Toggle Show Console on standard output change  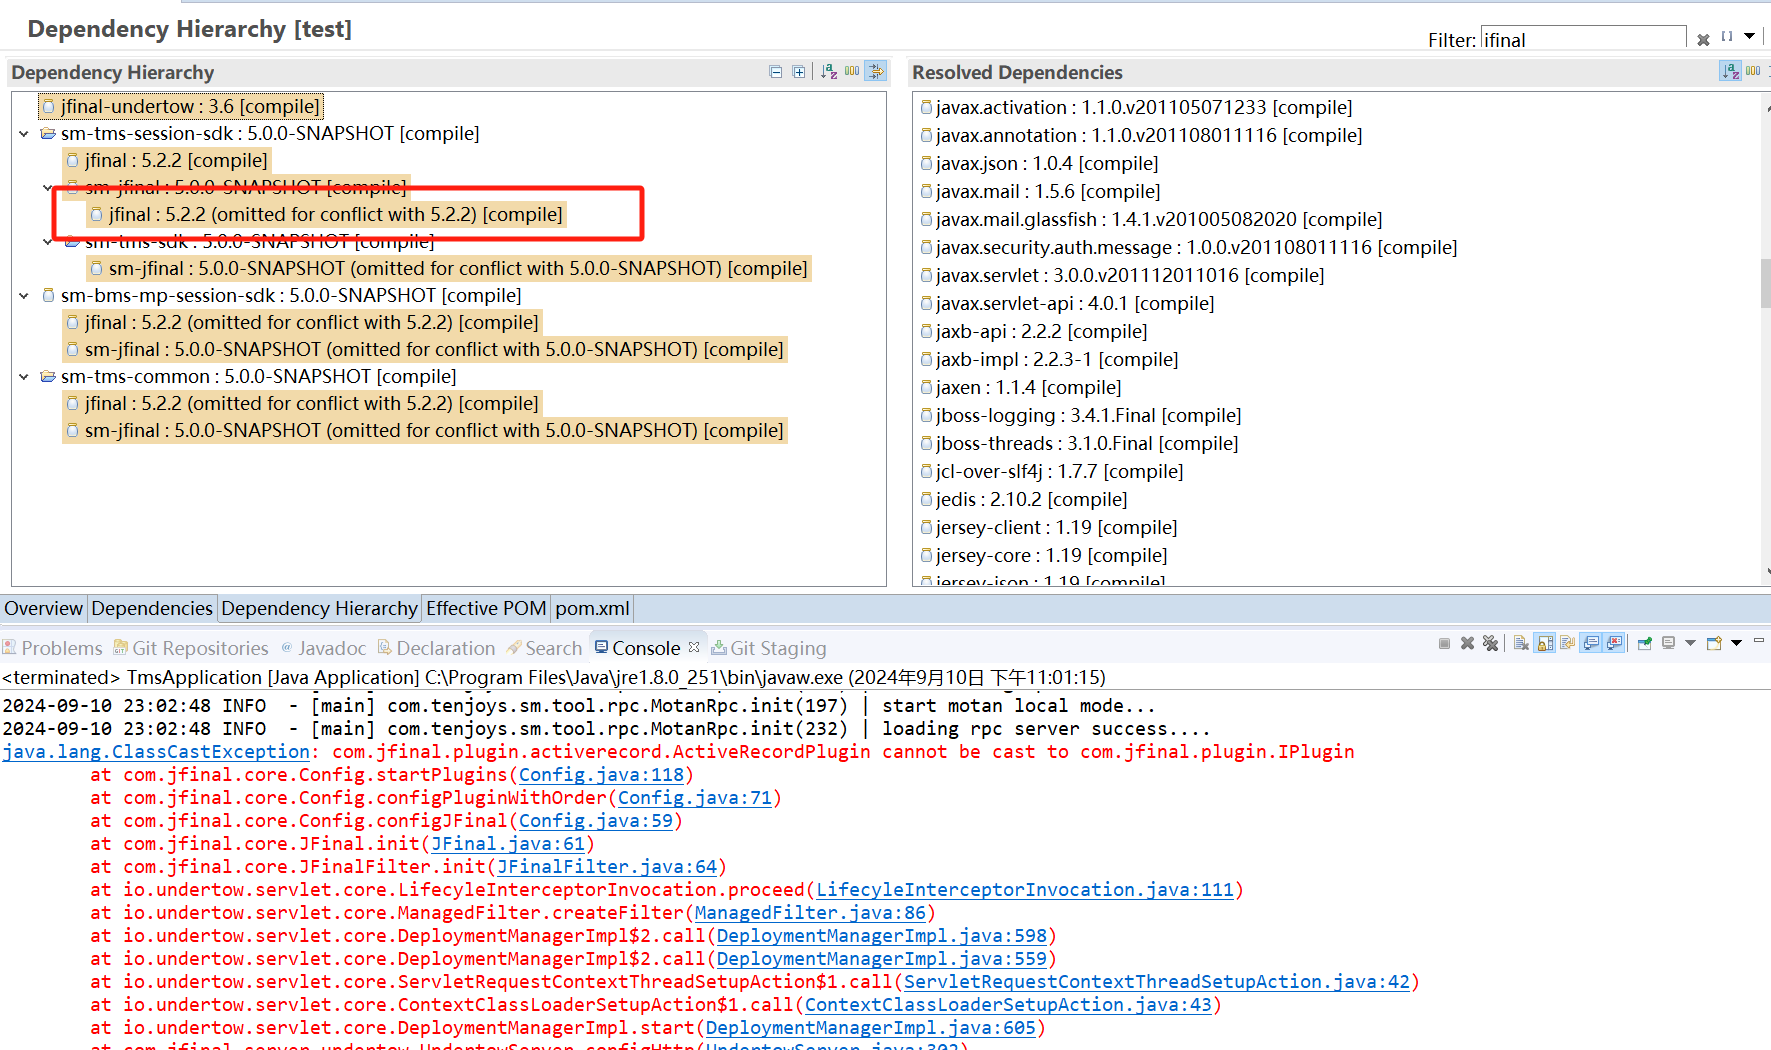1590,643
